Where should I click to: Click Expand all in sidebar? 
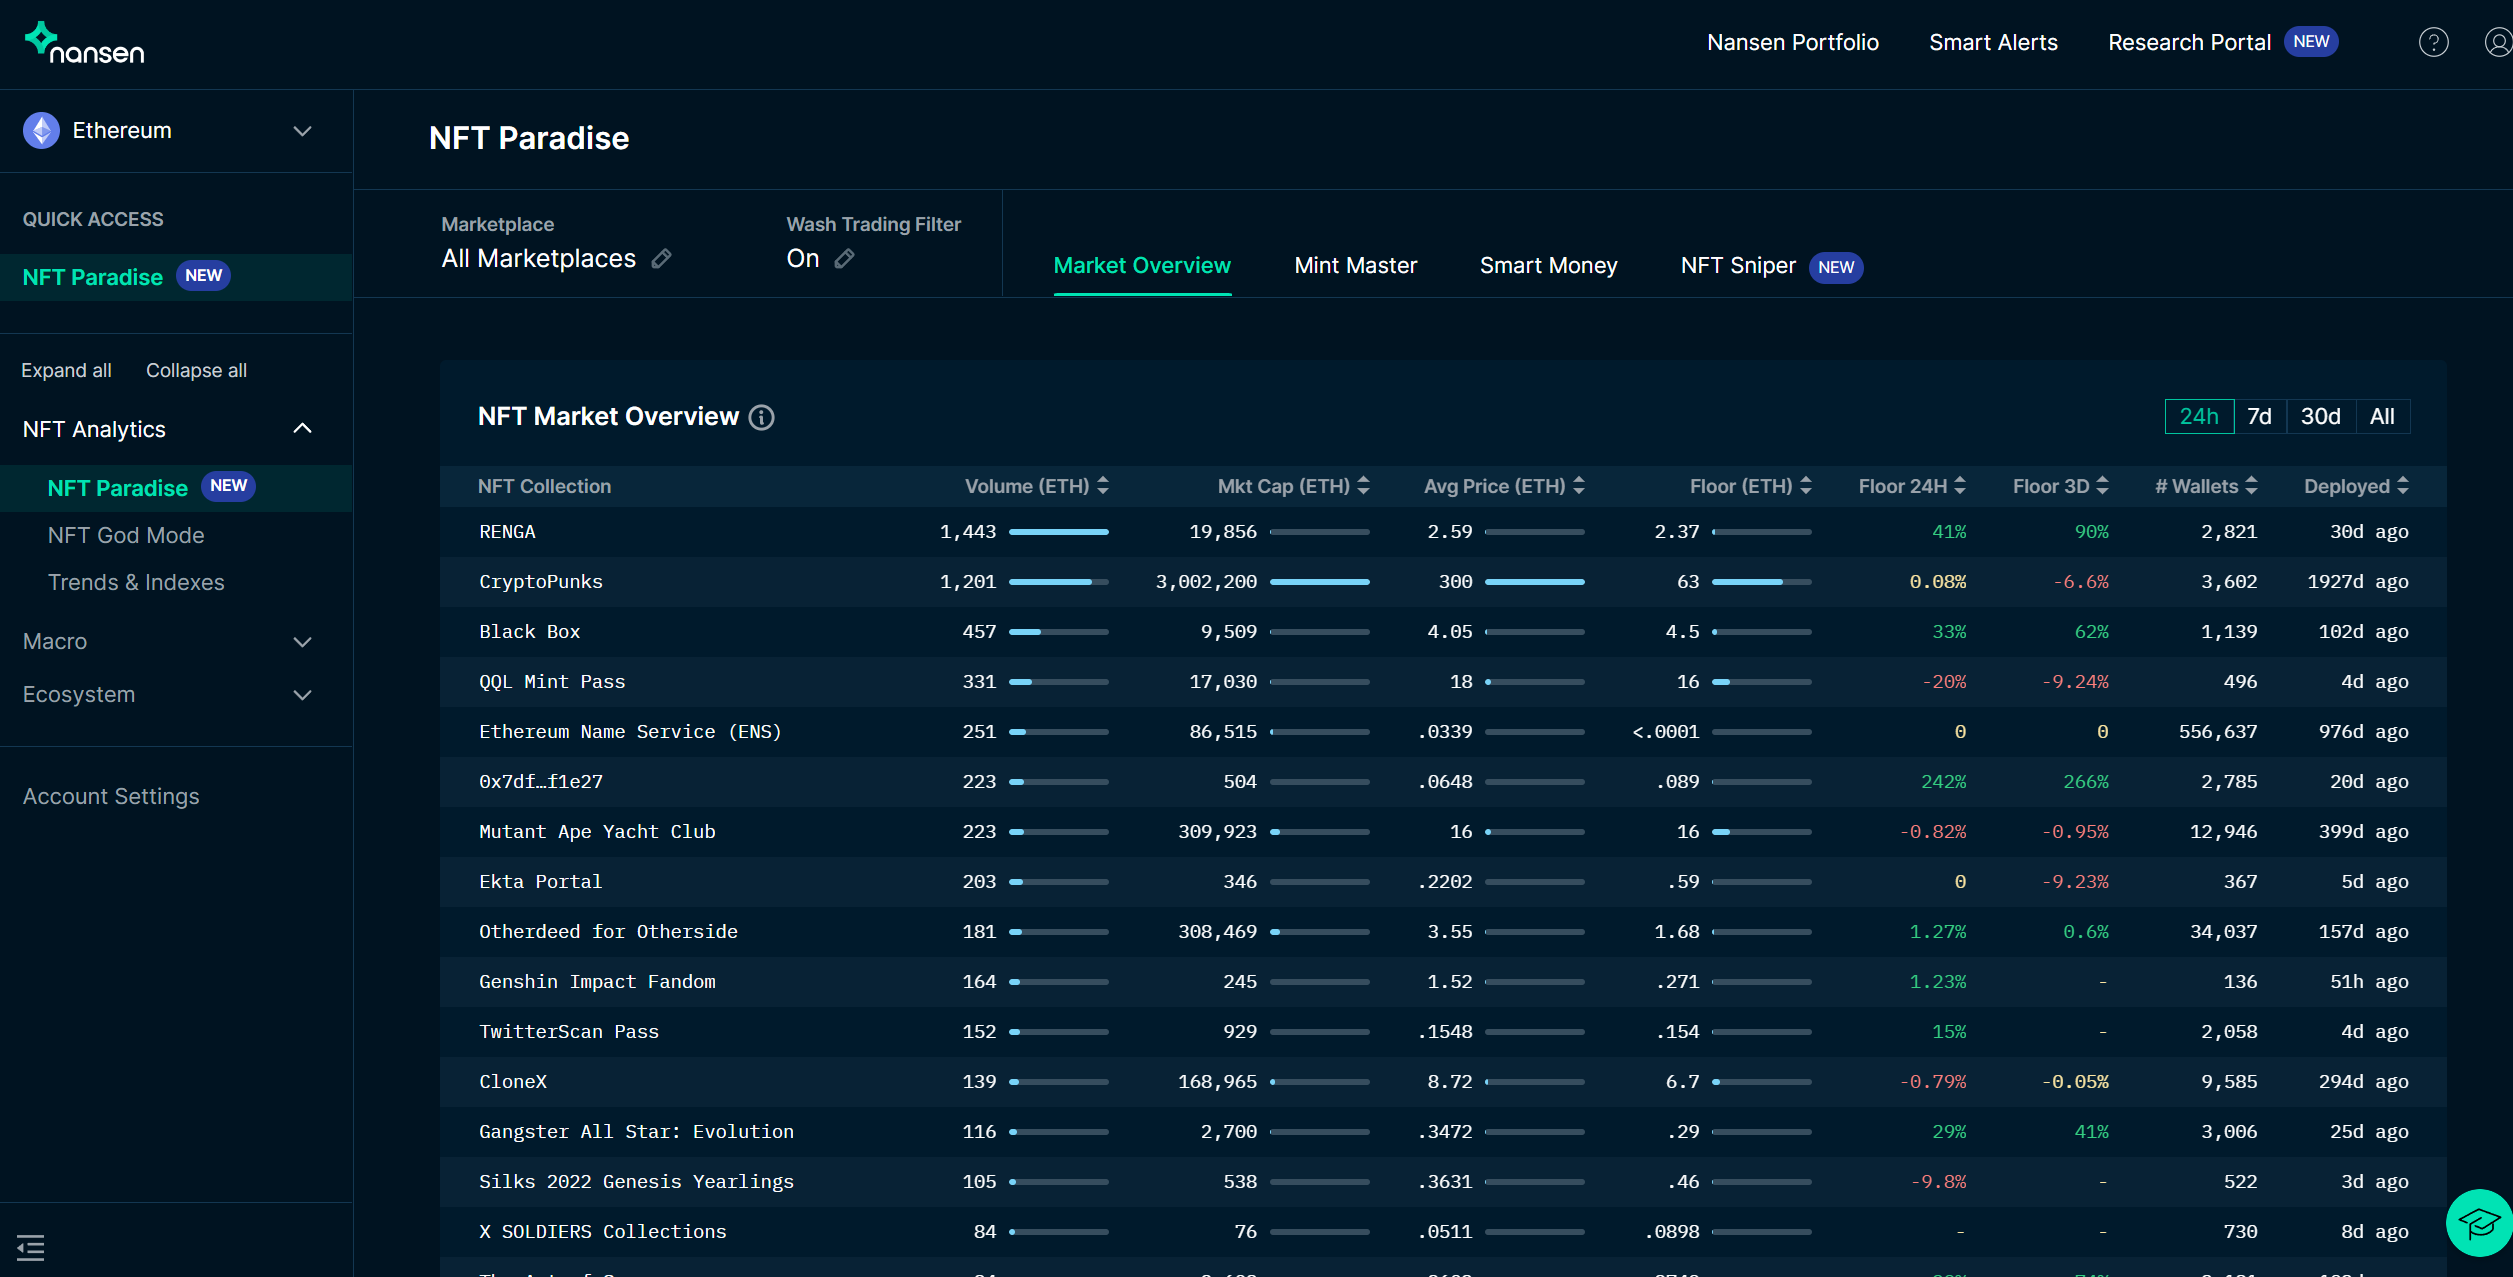66,370
